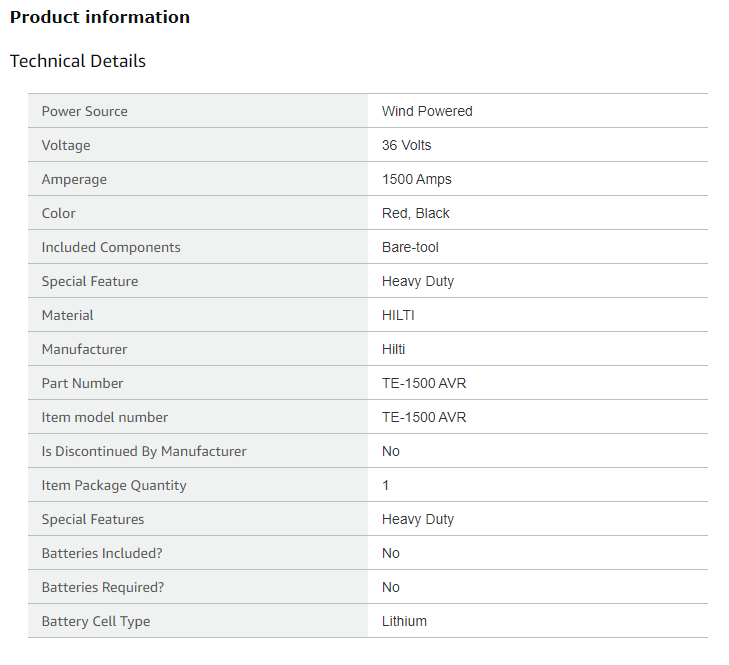Click the Lithium battery cell value

point(404,621)
